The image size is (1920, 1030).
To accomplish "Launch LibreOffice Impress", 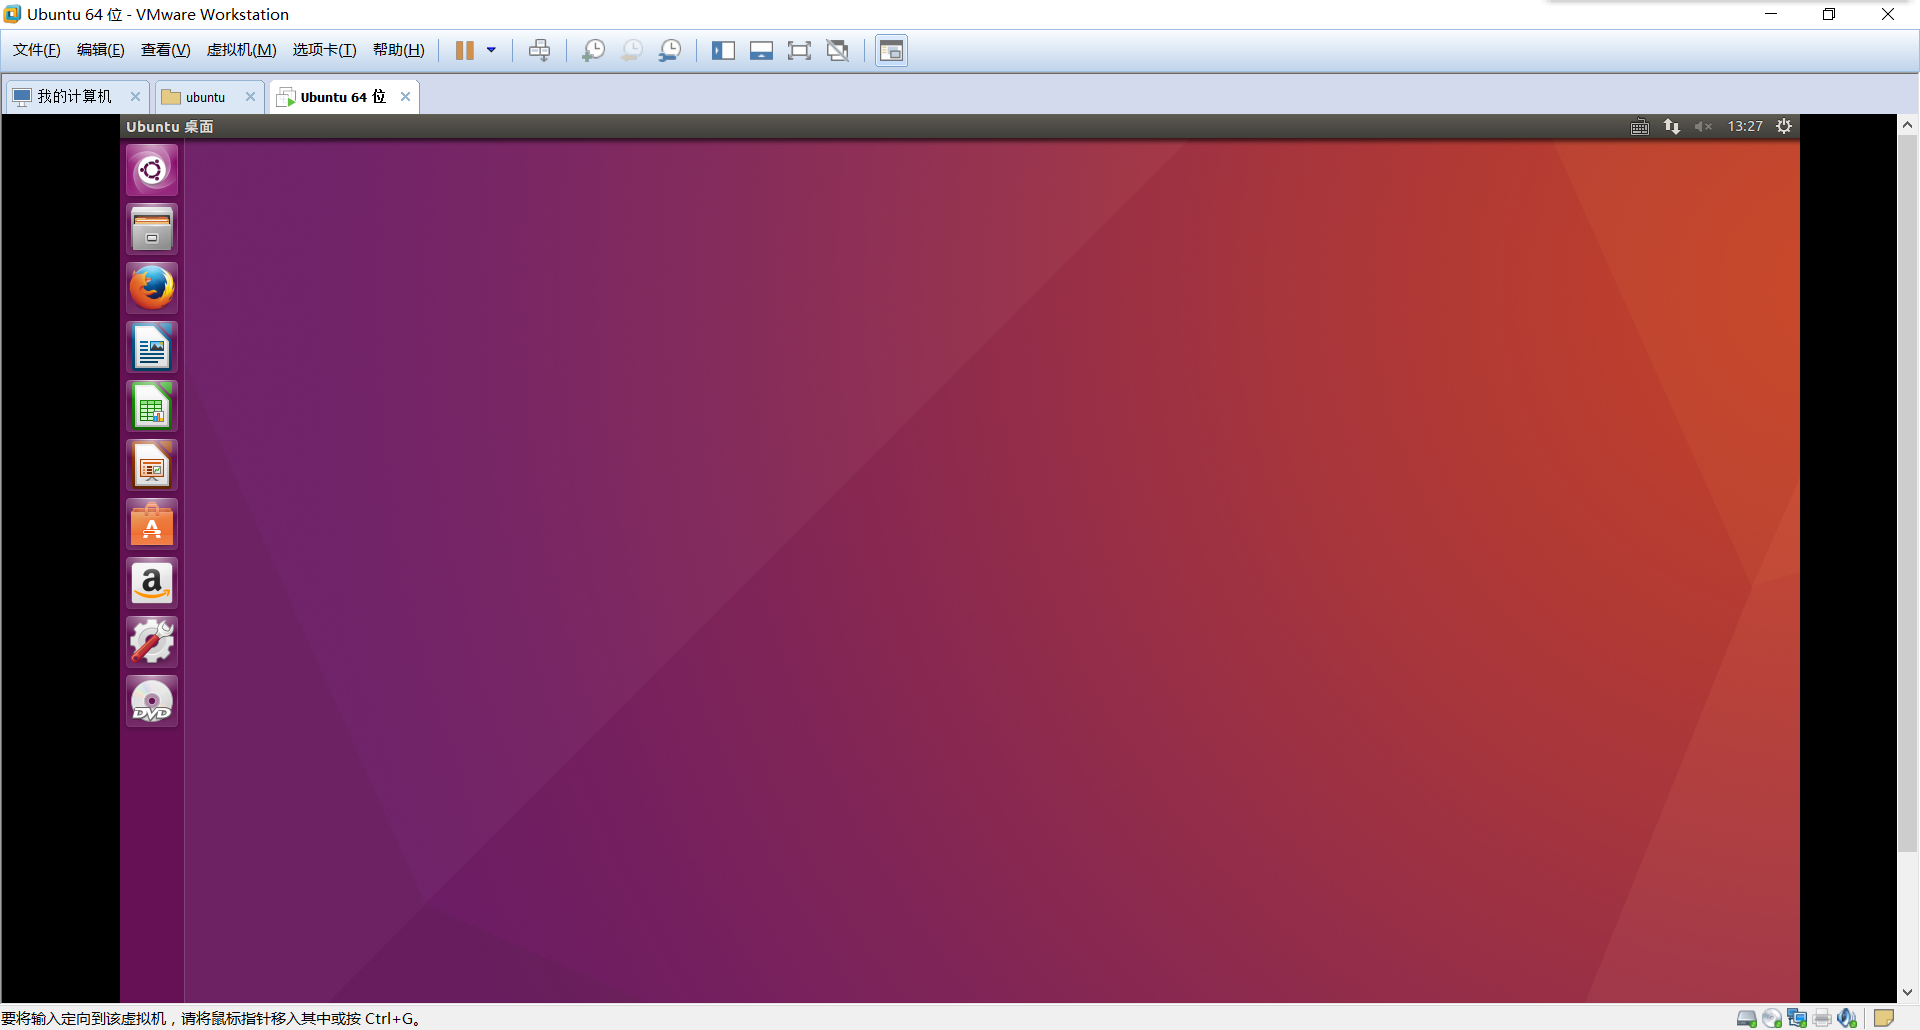I will (x=152, y=465).
